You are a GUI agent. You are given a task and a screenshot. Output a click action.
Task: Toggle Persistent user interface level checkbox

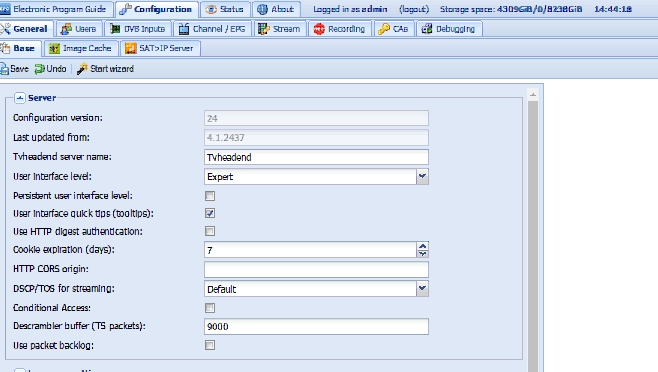click(x=210, y=196)
